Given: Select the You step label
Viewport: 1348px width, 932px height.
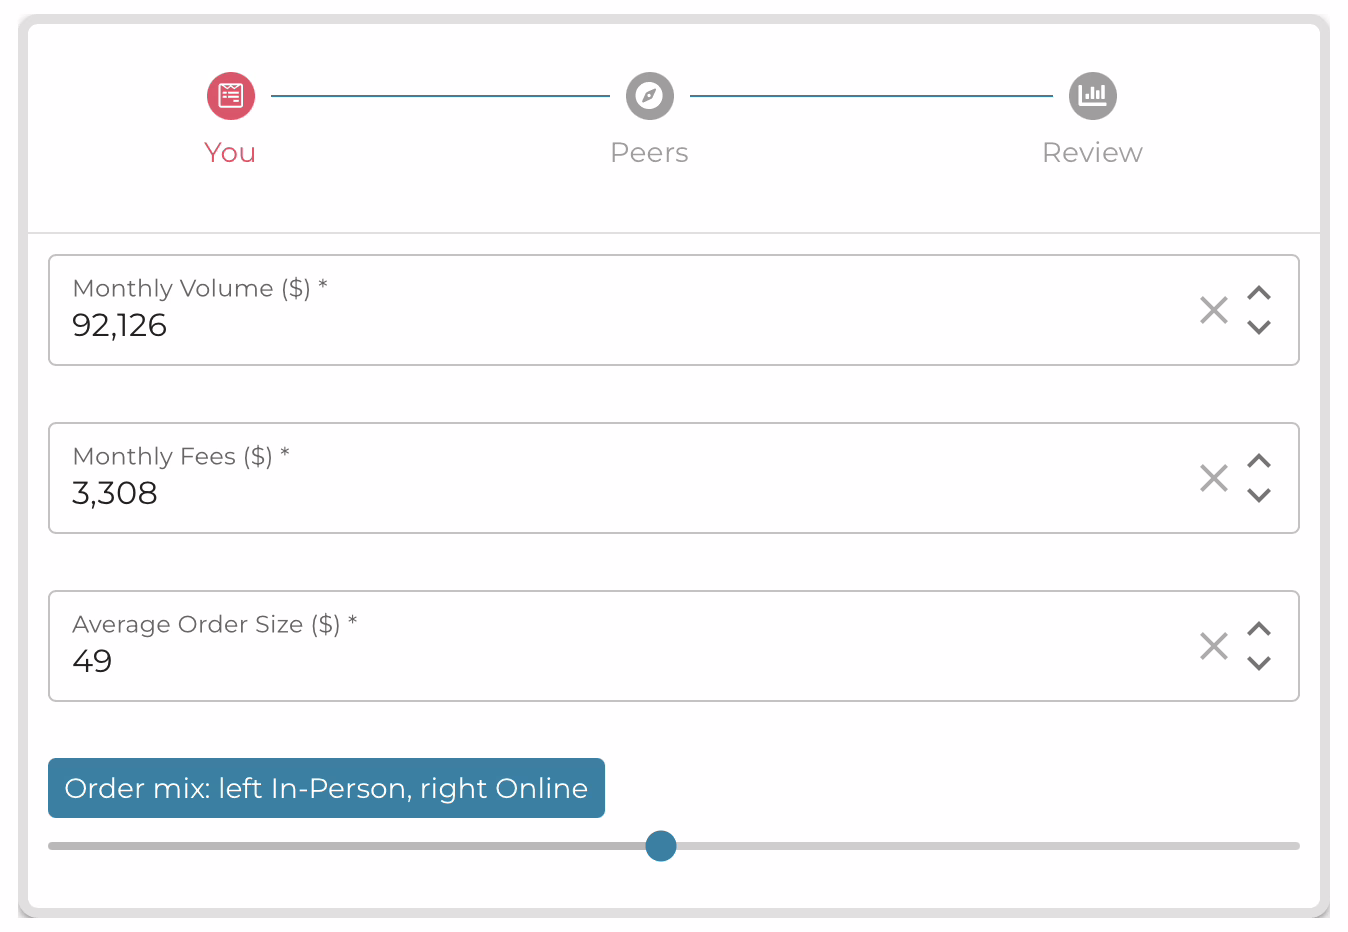Looking at the screenshot, I should pos(230,152).
